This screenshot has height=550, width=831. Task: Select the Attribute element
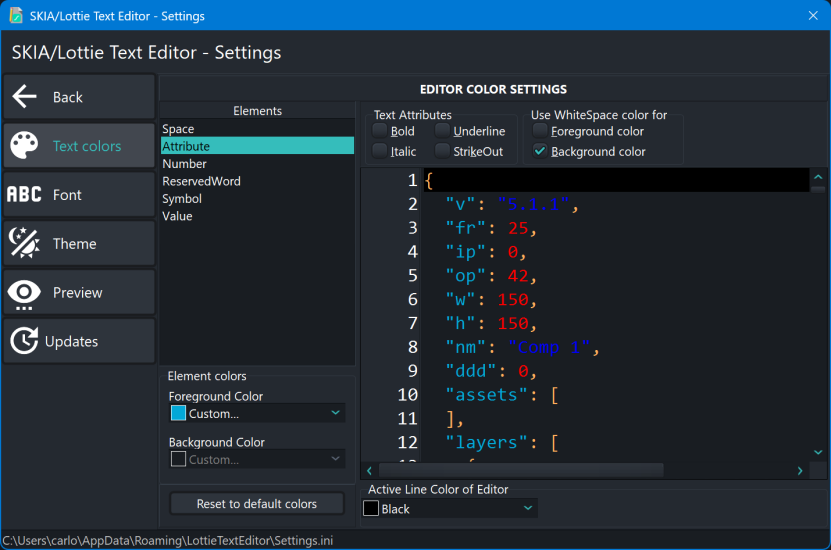258,146
